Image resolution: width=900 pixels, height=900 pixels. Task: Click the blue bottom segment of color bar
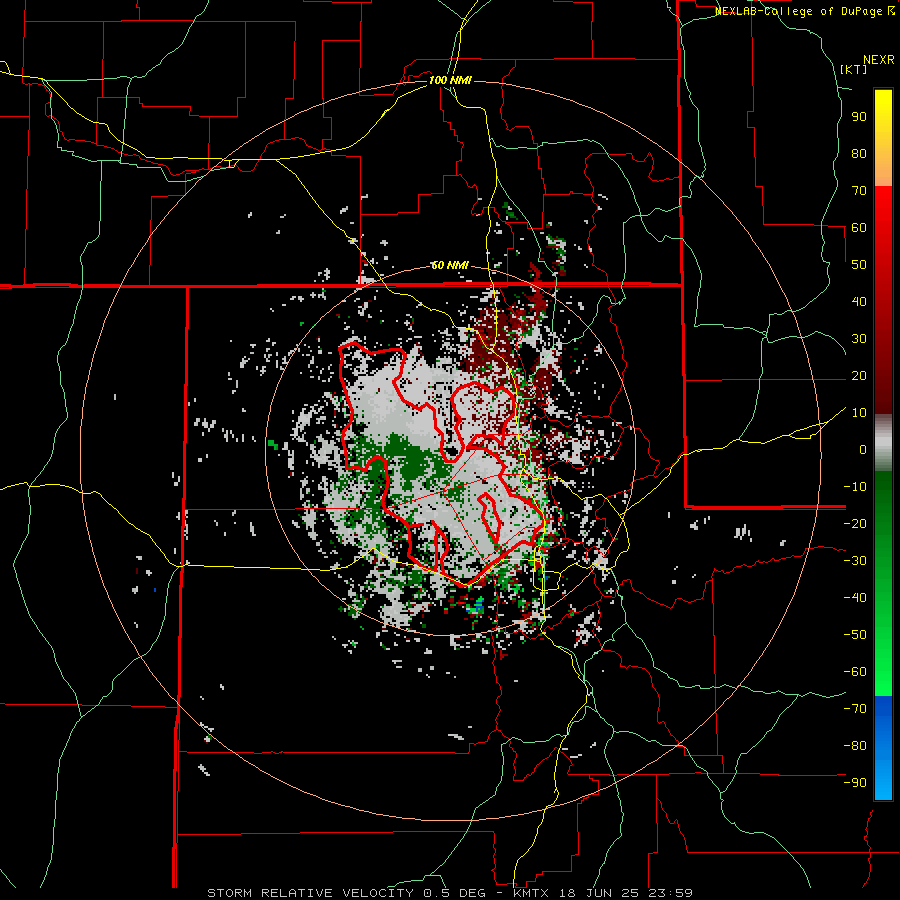883,748
